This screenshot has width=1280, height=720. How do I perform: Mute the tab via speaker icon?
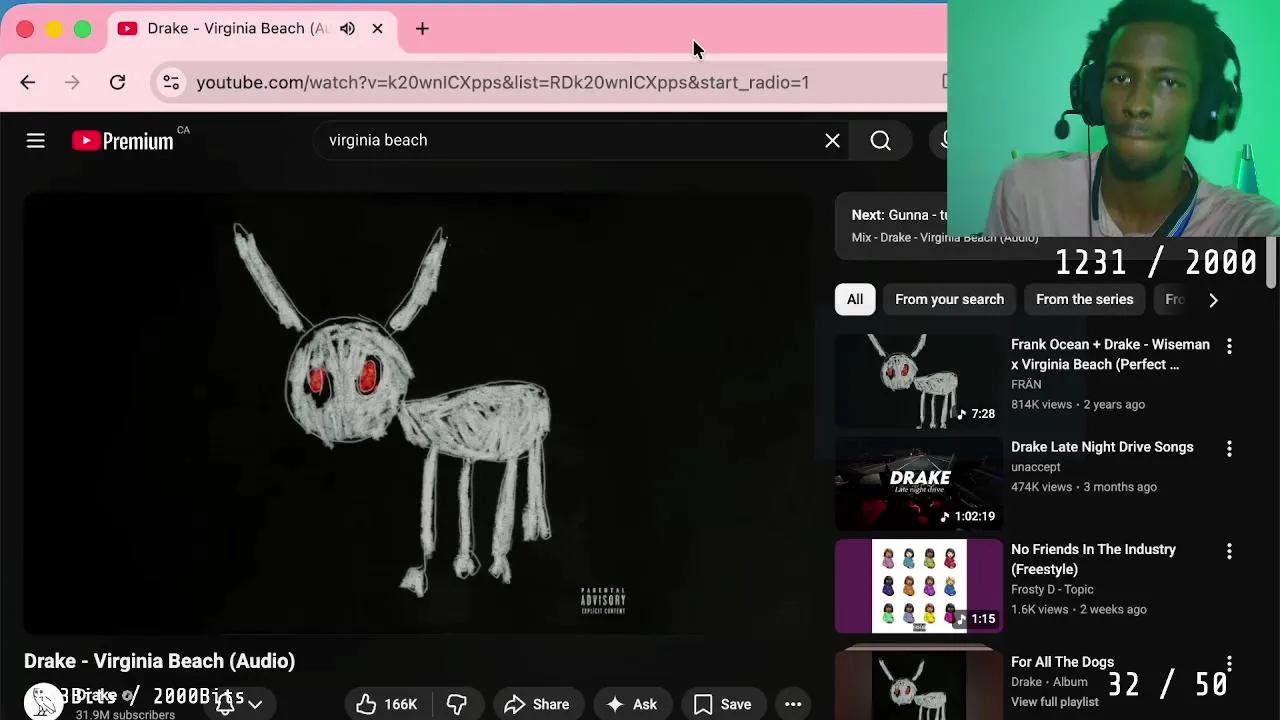click(x=347, y=29)
